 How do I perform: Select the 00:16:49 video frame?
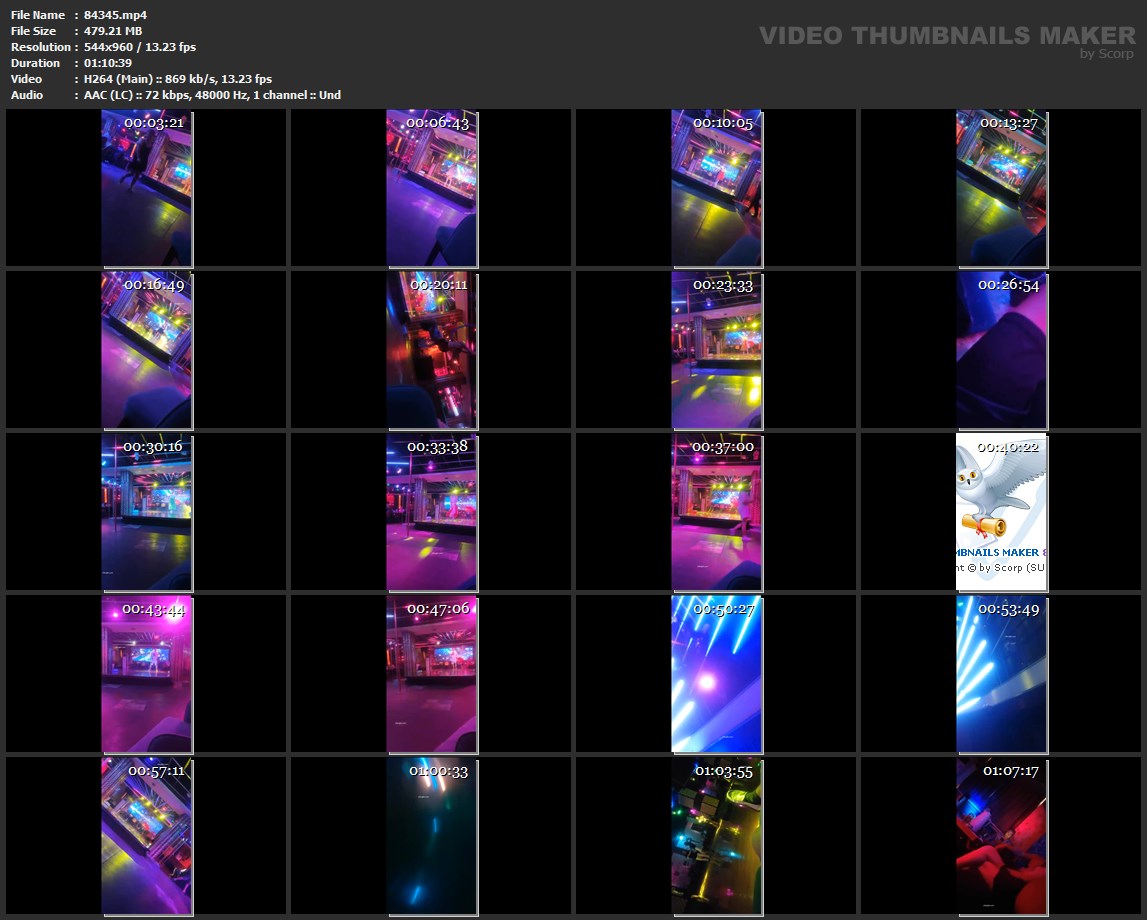(x=147, y=350)
